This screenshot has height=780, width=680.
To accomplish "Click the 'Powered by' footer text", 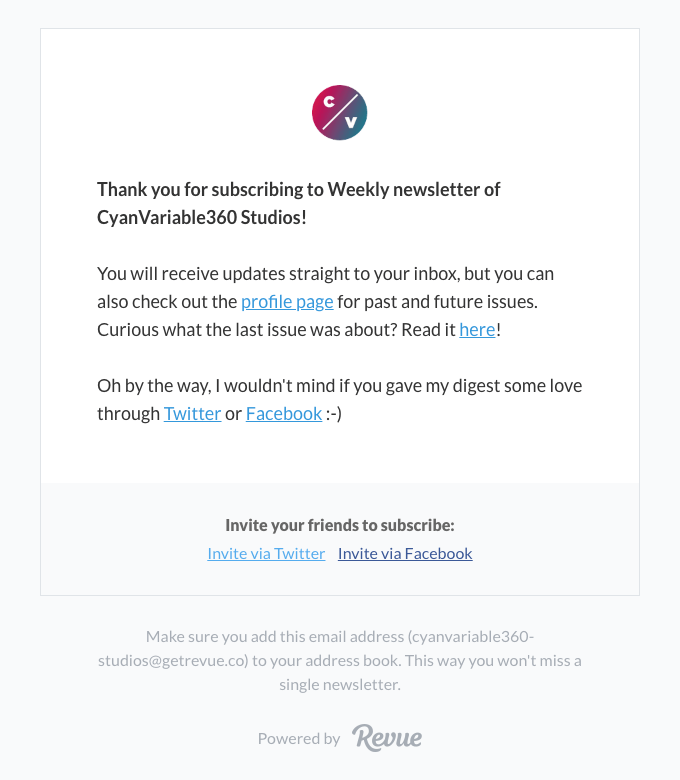I will [299, 739].
